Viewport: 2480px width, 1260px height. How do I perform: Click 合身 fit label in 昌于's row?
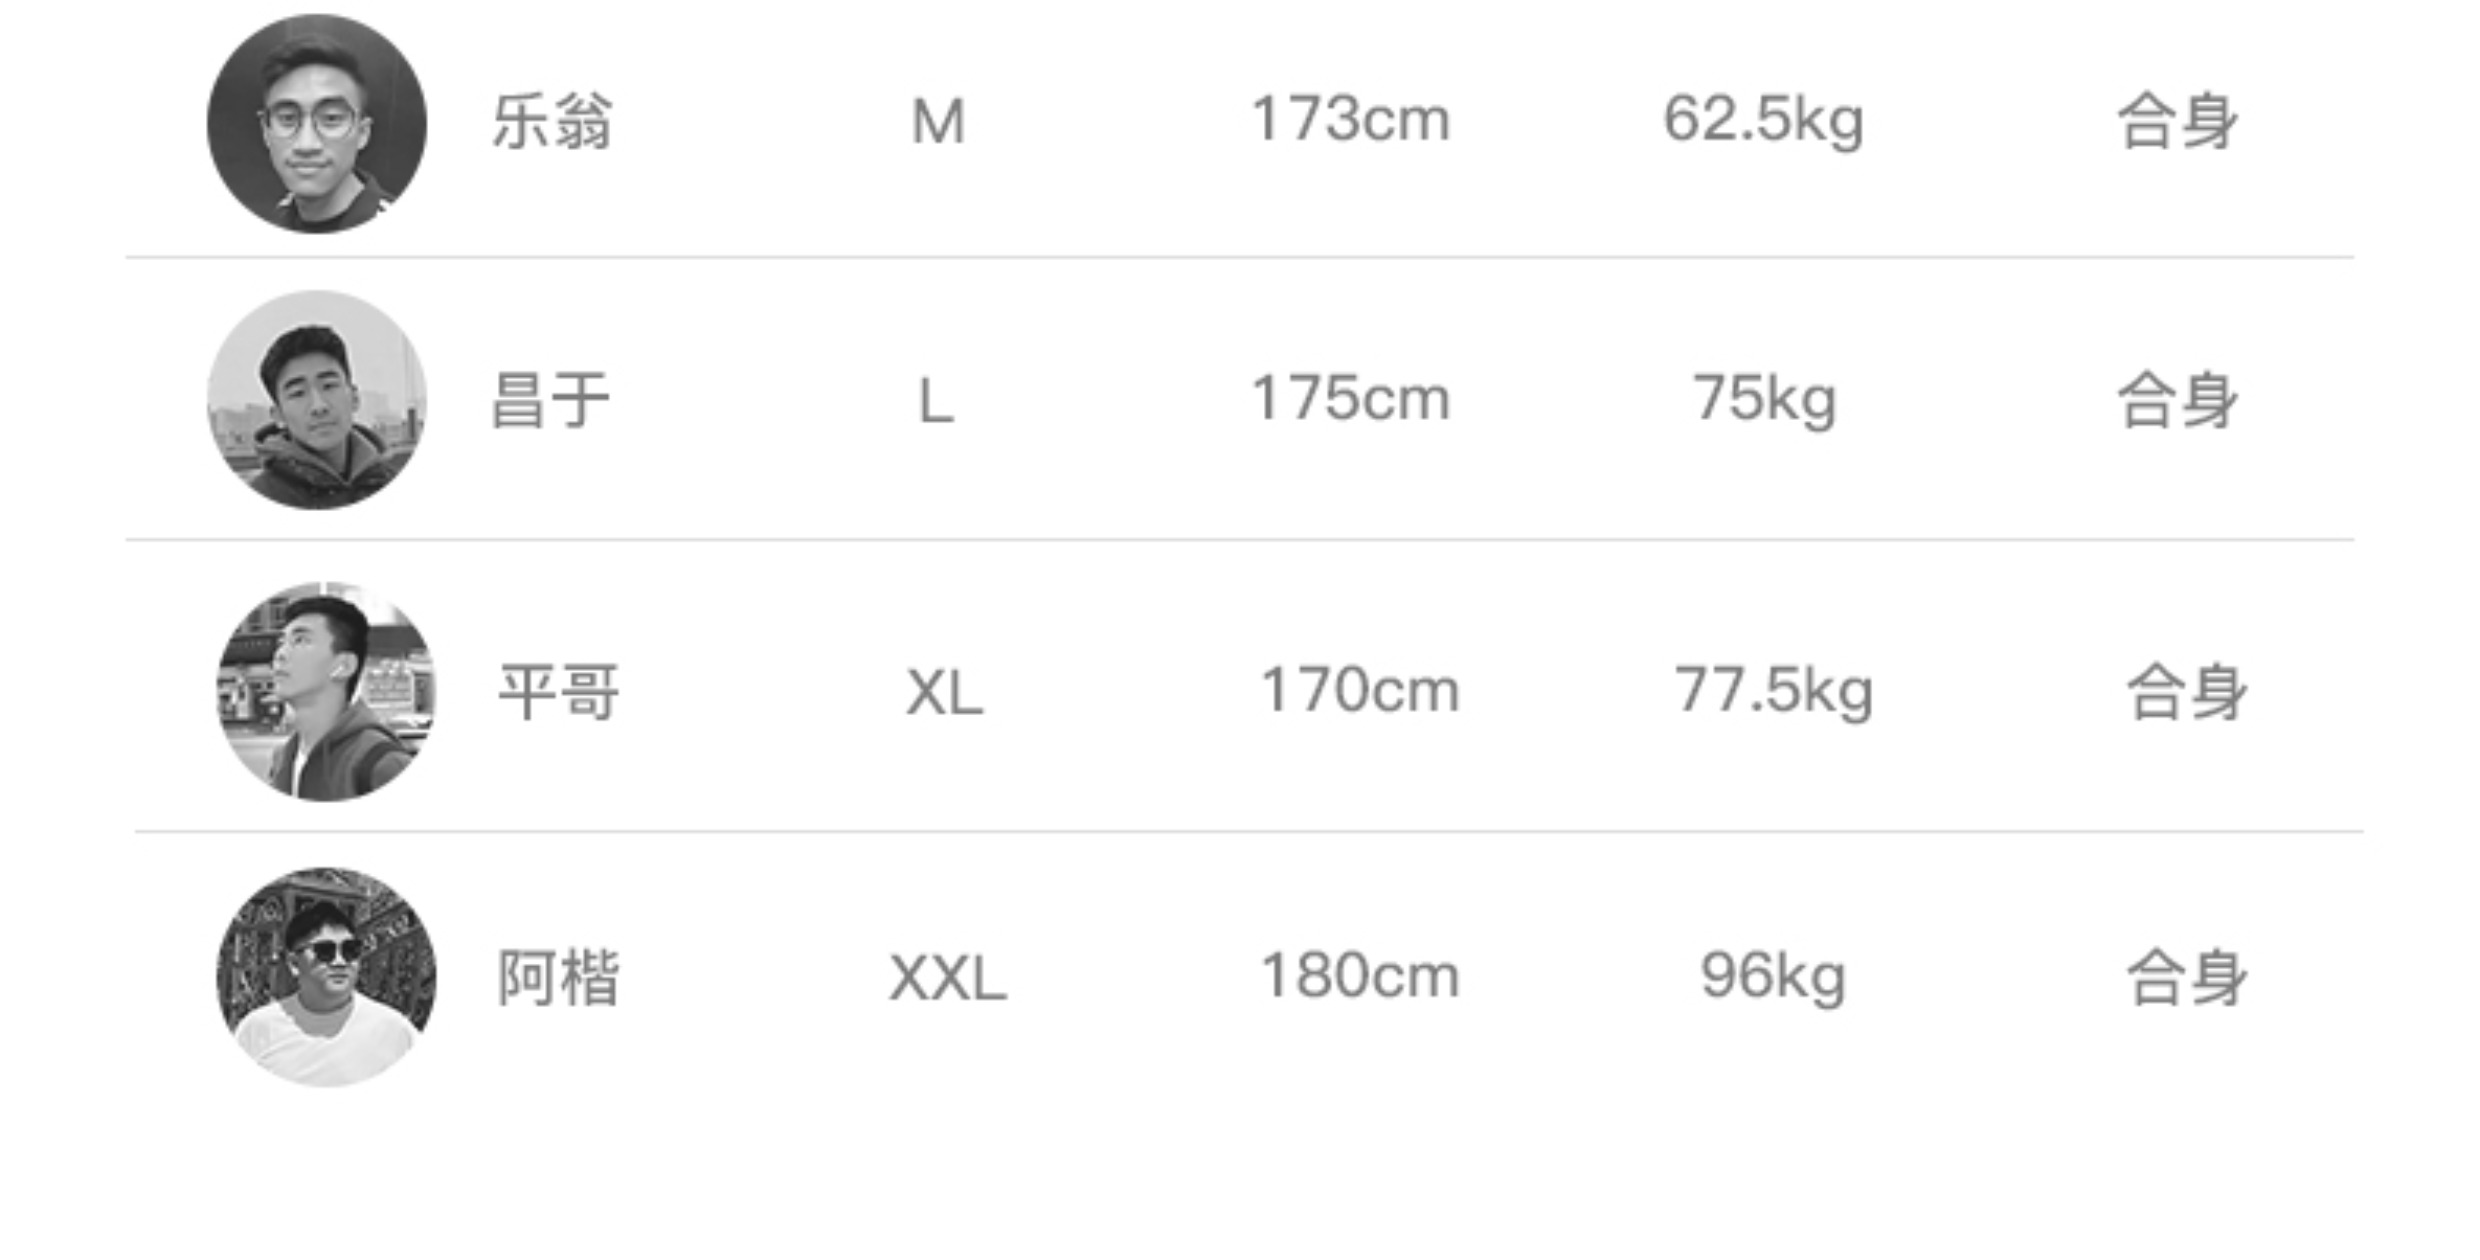click(x=2177, y=400)
